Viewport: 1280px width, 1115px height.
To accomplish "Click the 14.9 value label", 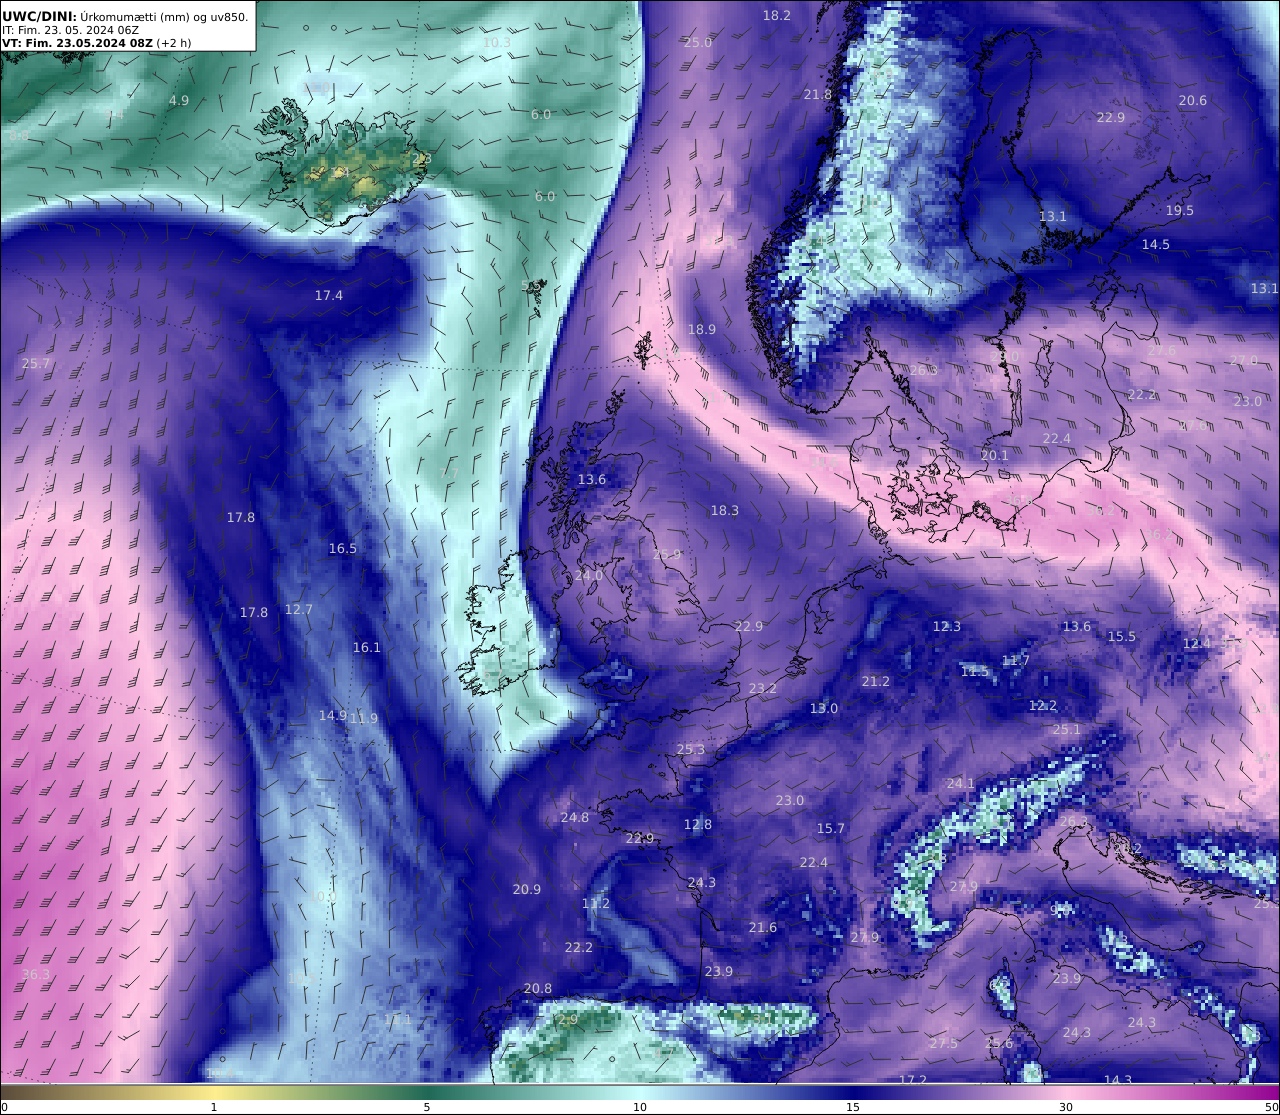I will pos(333,715).
